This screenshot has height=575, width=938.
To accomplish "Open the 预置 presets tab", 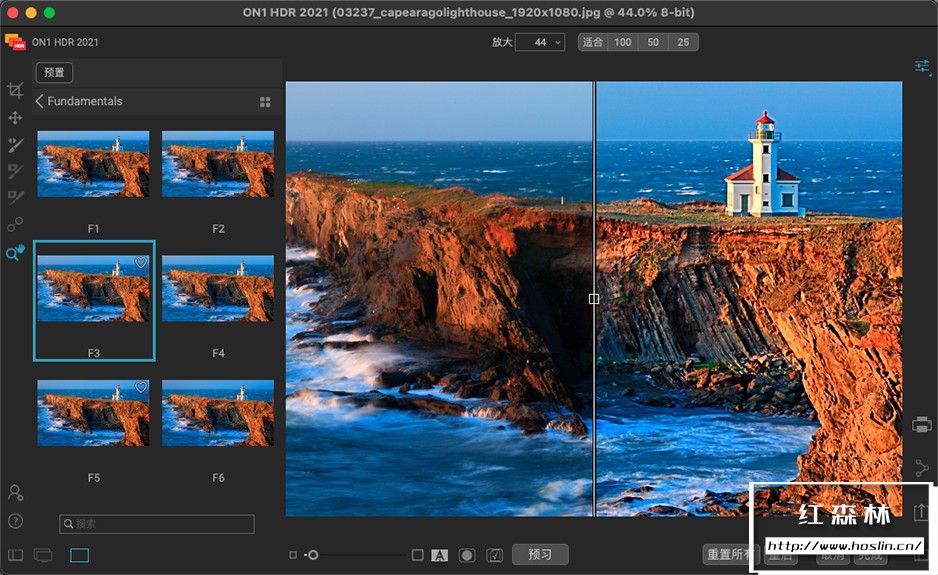I will tap(54, 72).
